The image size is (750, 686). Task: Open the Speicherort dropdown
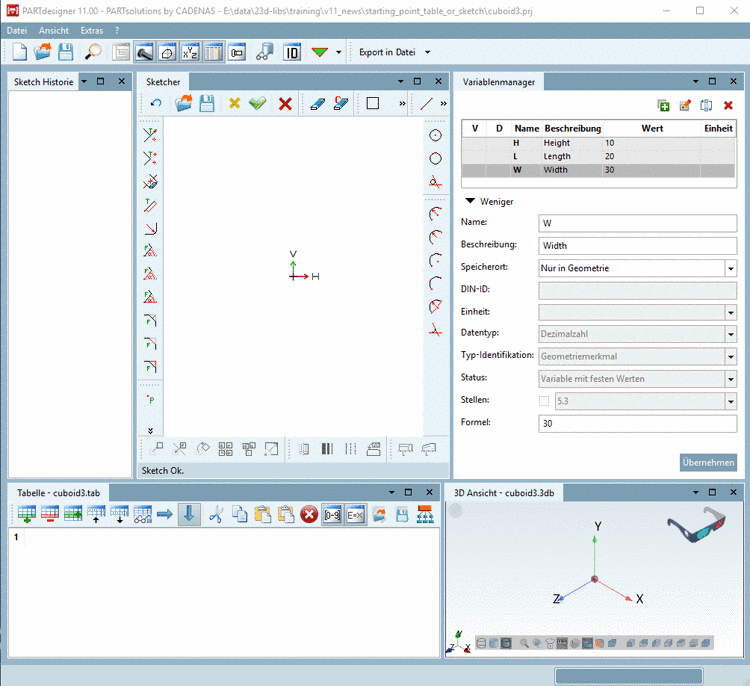(x=730, y=268)
